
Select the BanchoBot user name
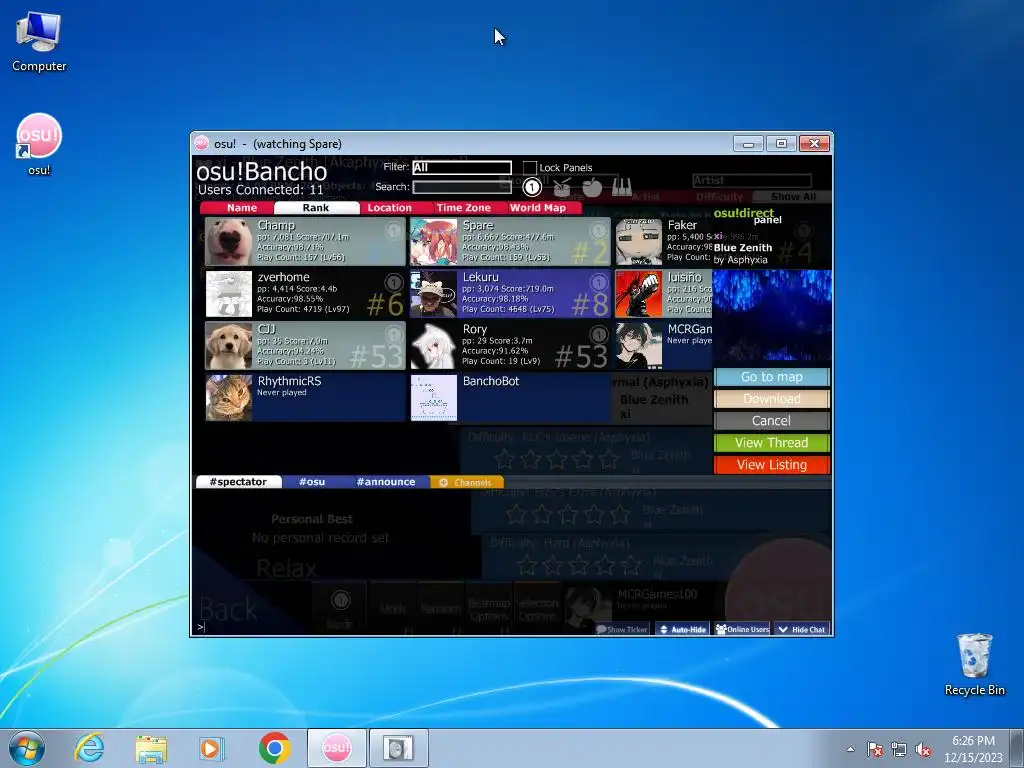[x=491, y=381]
